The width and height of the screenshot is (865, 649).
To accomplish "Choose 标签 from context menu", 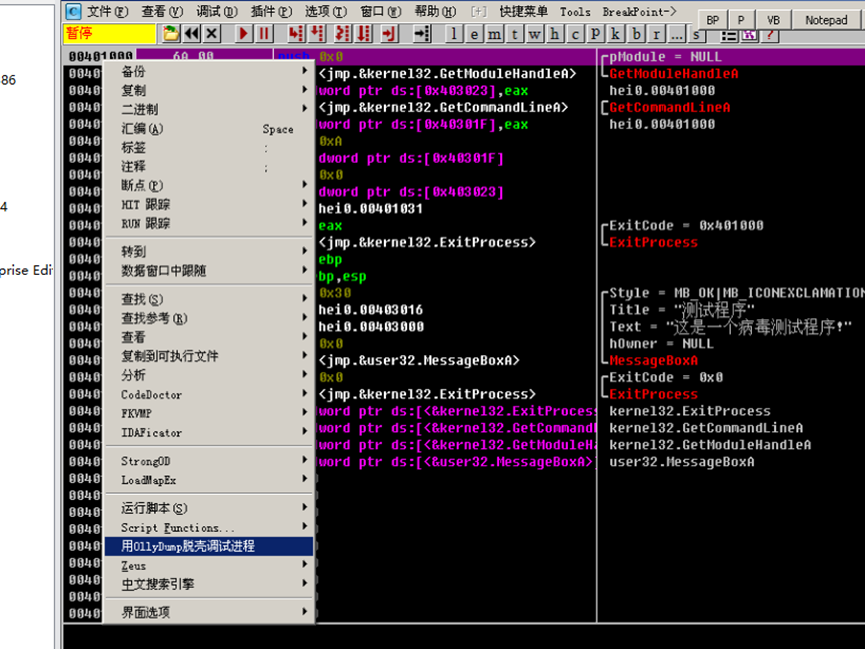I will pos(209,147).
